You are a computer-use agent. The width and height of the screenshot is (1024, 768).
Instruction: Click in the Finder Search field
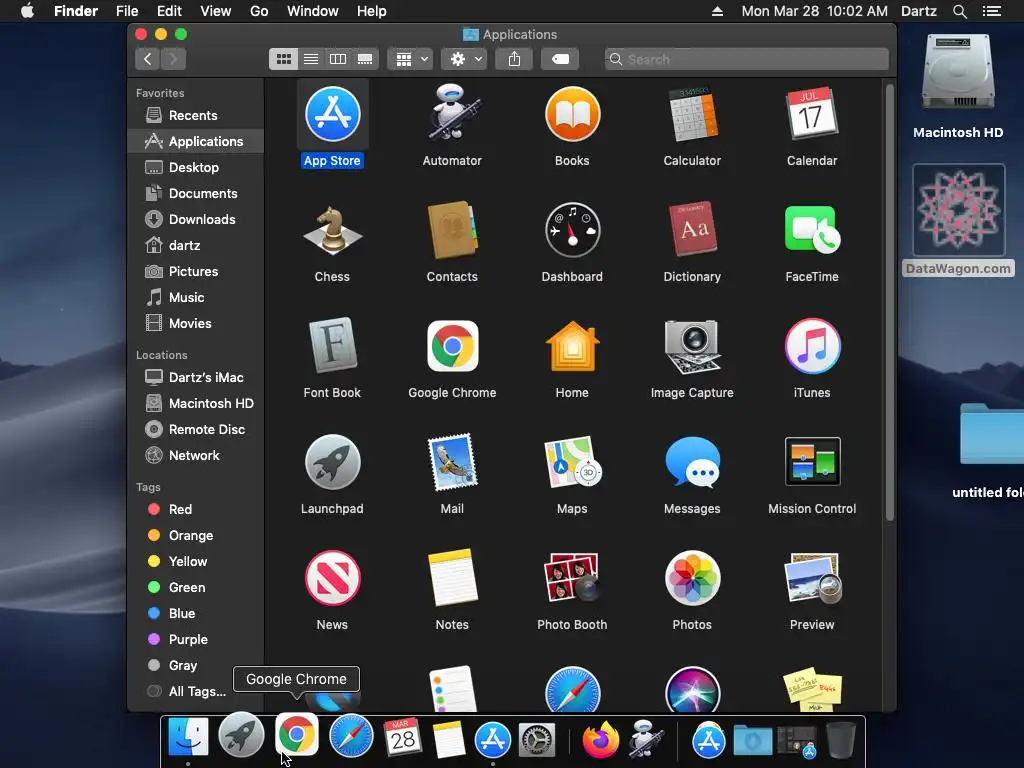pyautogui.click(x=746, y=59)
